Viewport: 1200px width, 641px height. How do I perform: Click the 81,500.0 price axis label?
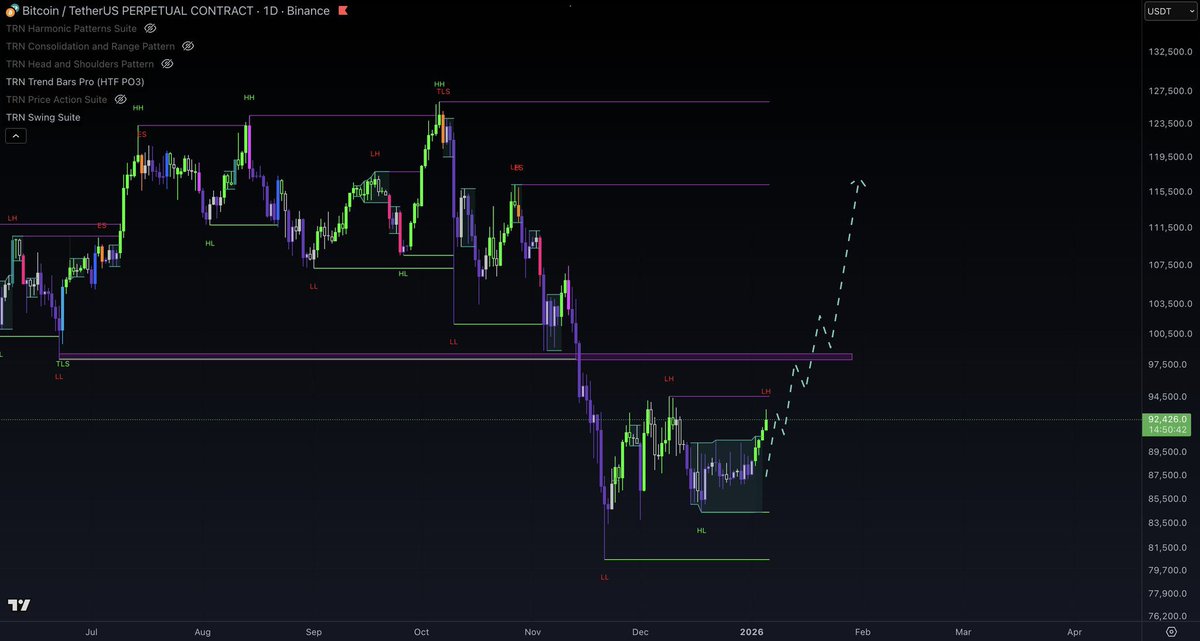[1168, 547]
